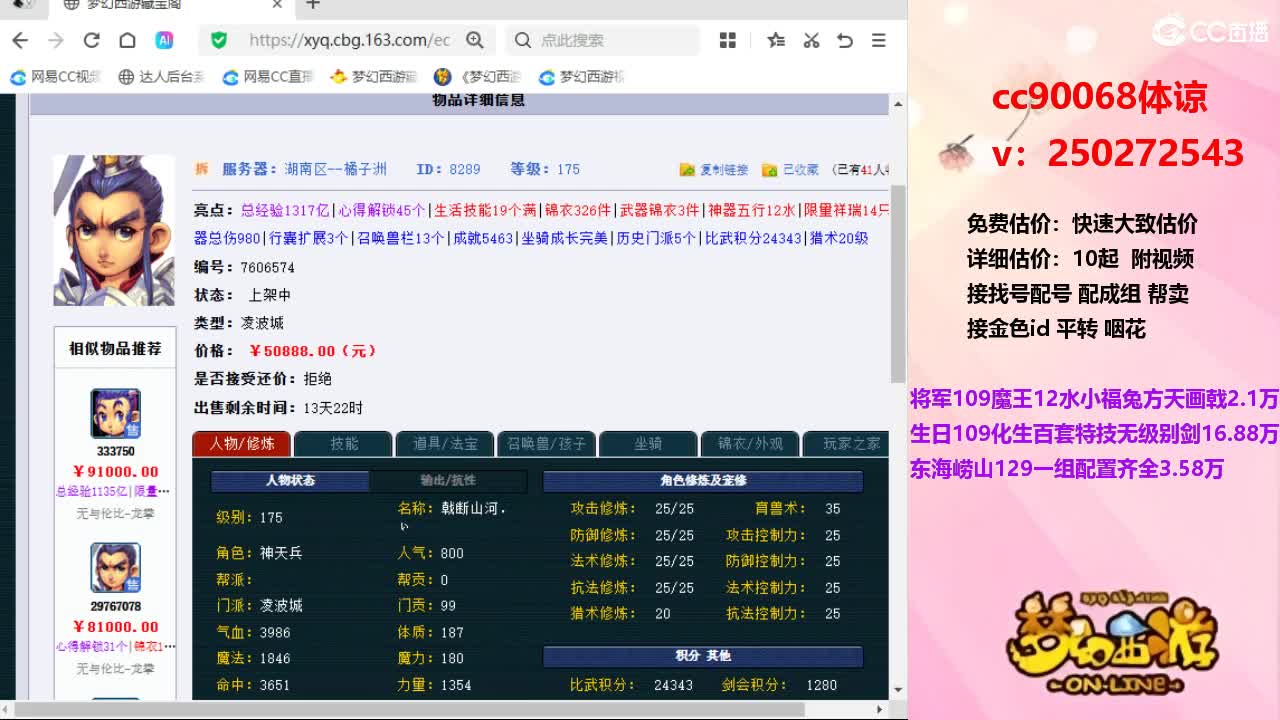Viewport: 1280px width, 720px height.
Task: Open the 网易CC直播 bookmark
Action: pyautogui.click(x=268, y=77)
